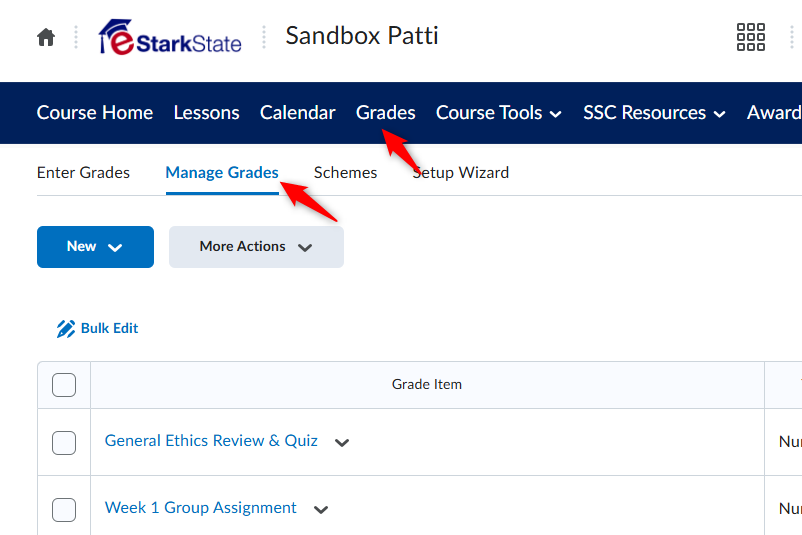The image size is (802, 535).
Task: Click the Bulk Edit pencil icon
Action: coord(65,328)
